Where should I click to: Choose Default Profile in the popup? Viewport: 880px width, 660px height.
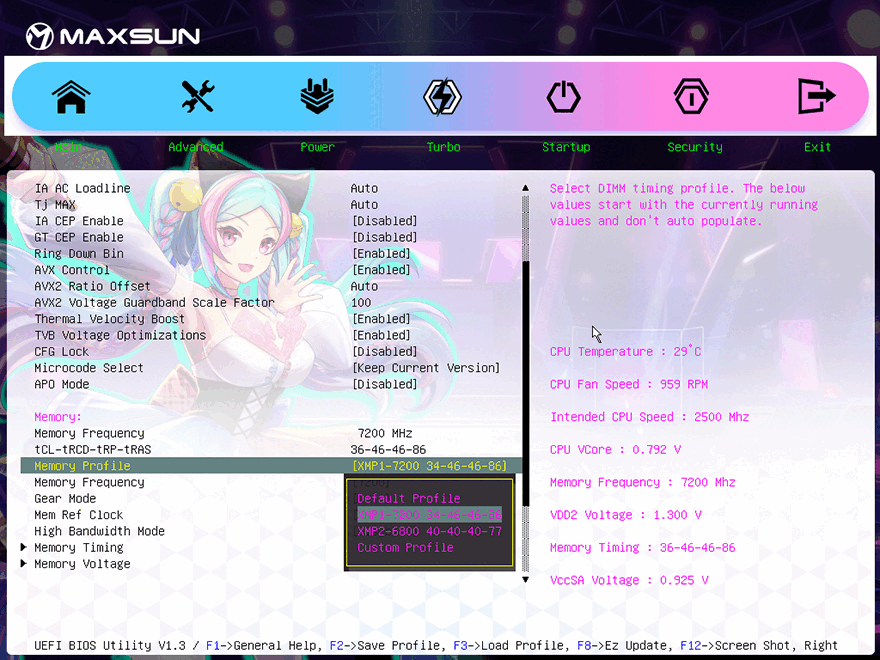[409, 498]
